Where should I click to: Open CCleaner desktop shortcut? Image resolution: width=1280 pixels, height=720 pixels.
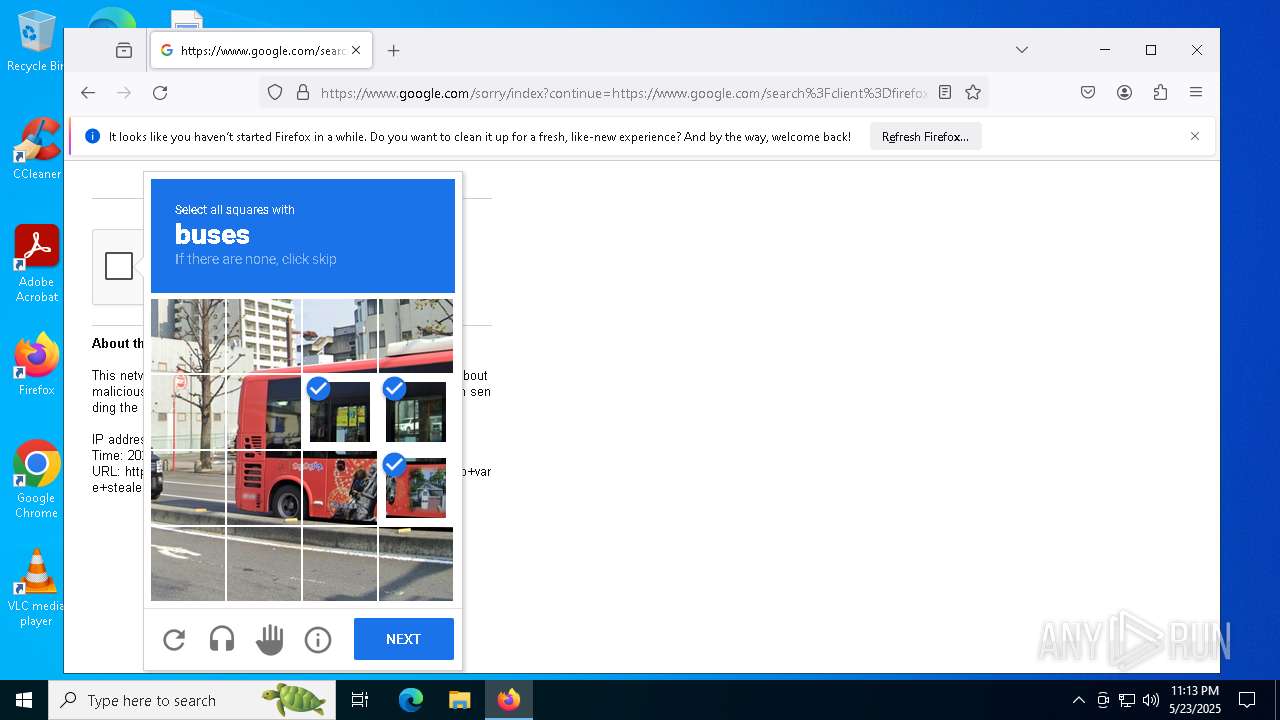tap(36, 148)
